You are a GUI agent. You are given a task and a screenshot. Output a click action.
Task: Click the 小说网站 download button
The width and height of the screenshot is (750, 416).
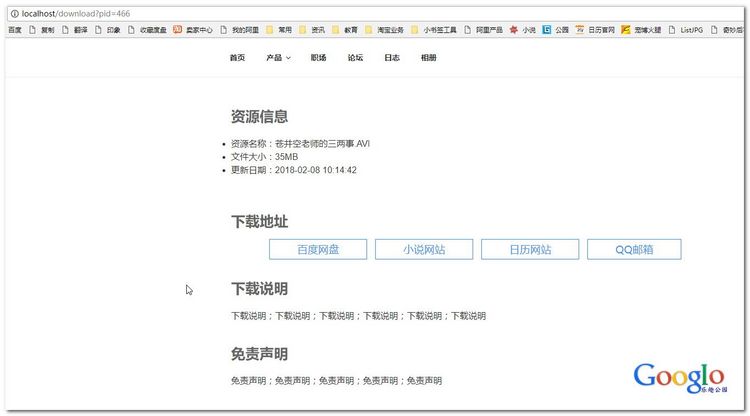(424, 249)
